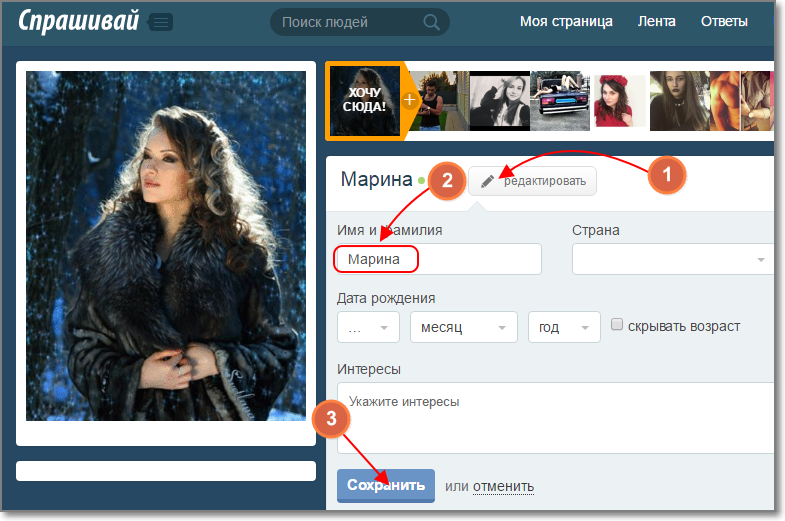This screenshot has width=785, height=521.
Task: Enable the скрывать возраст checkbox
Action: tap(617, 325)
